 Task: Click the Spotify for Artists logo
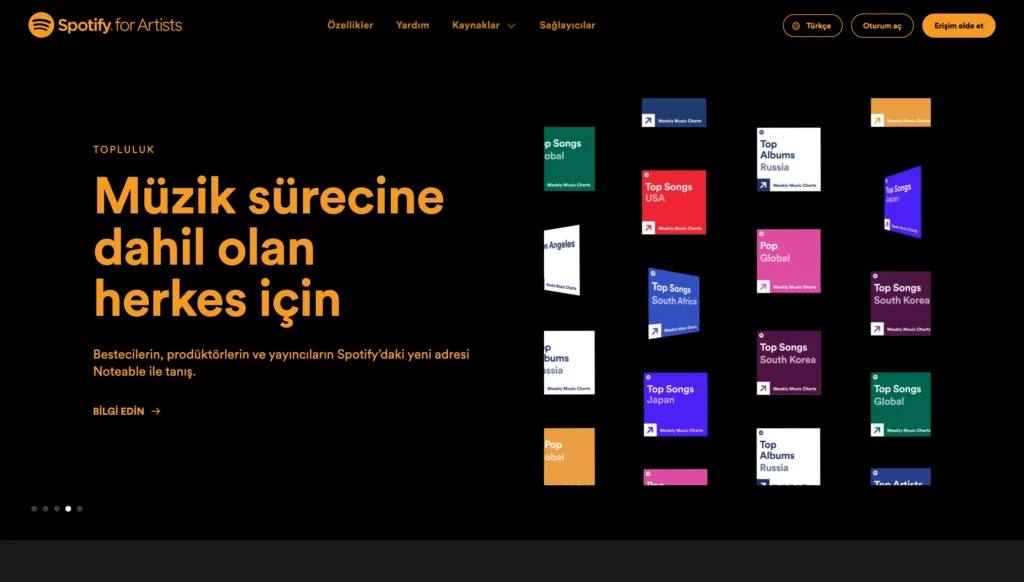105,25
